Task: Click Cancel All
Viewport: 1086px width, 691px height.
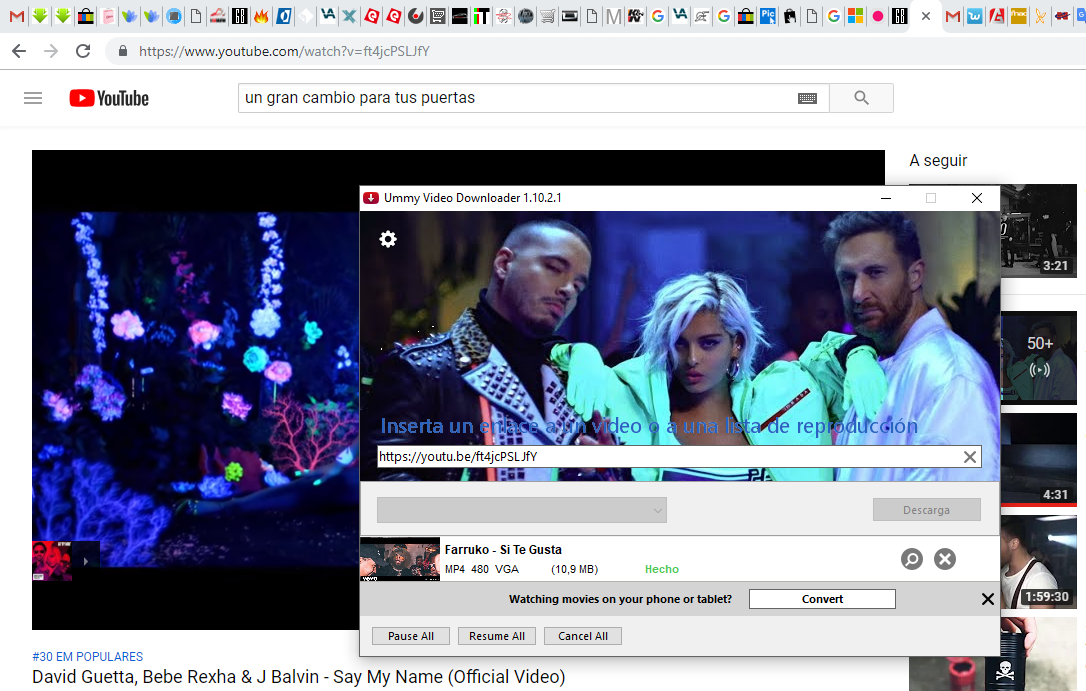Action: (x=582, y=636)
